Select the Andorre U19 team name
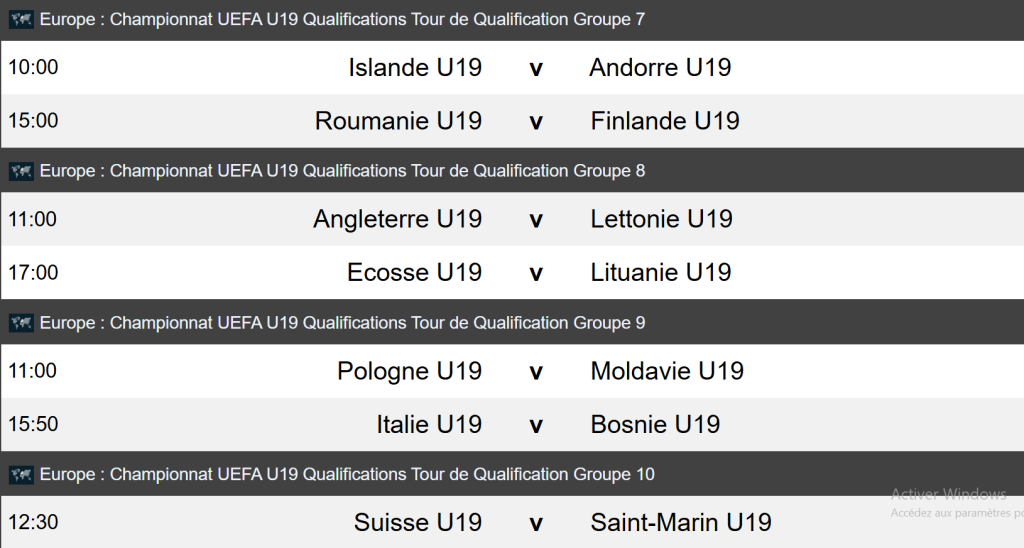1024x548 pixels. [660, 68]
